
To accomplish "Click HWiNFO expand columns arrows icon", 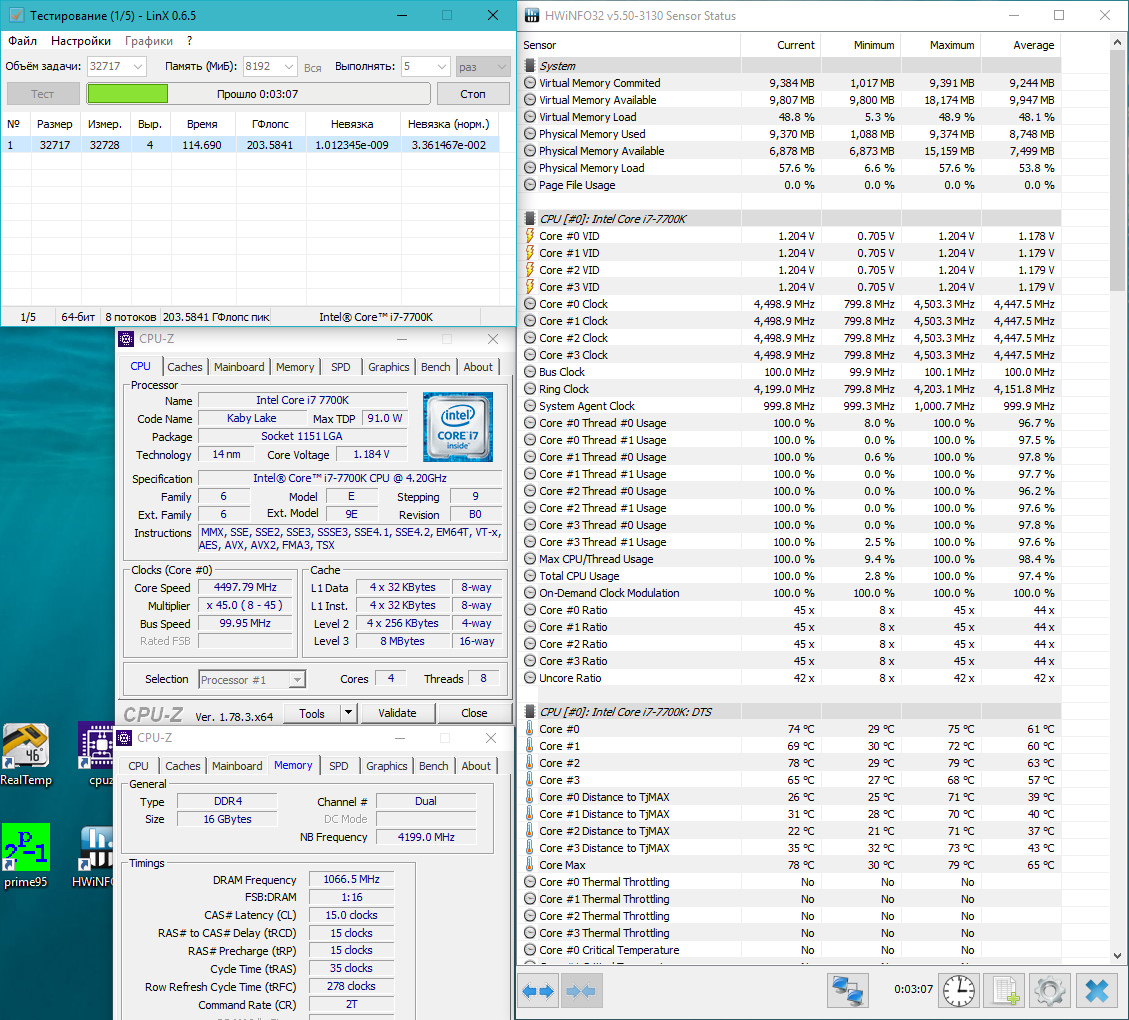I will point(538,991).
